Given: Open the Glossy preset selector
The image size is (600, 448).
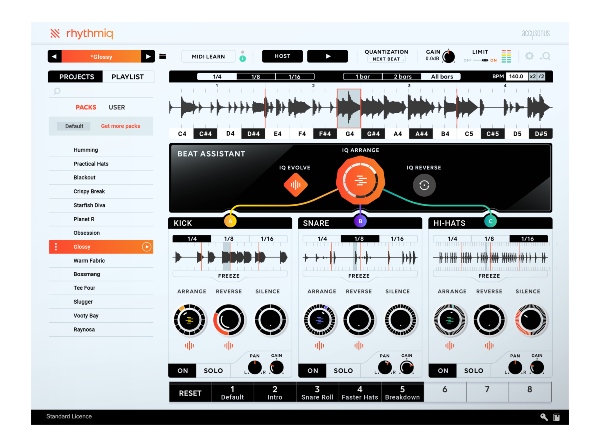Looking at the screenshot, I should 101,57.
